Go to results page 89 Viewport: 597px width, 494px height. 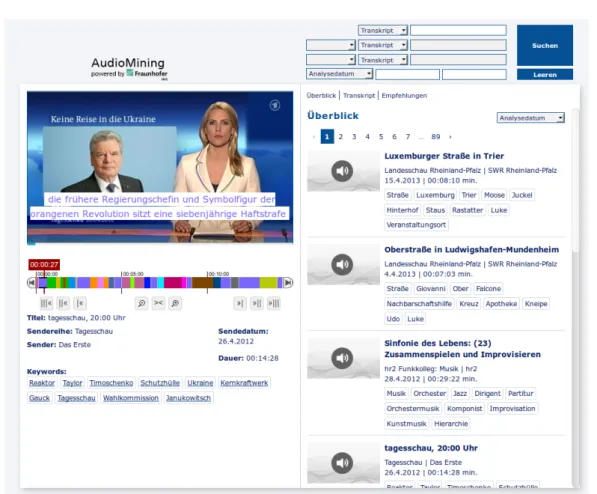click(436, 137)
